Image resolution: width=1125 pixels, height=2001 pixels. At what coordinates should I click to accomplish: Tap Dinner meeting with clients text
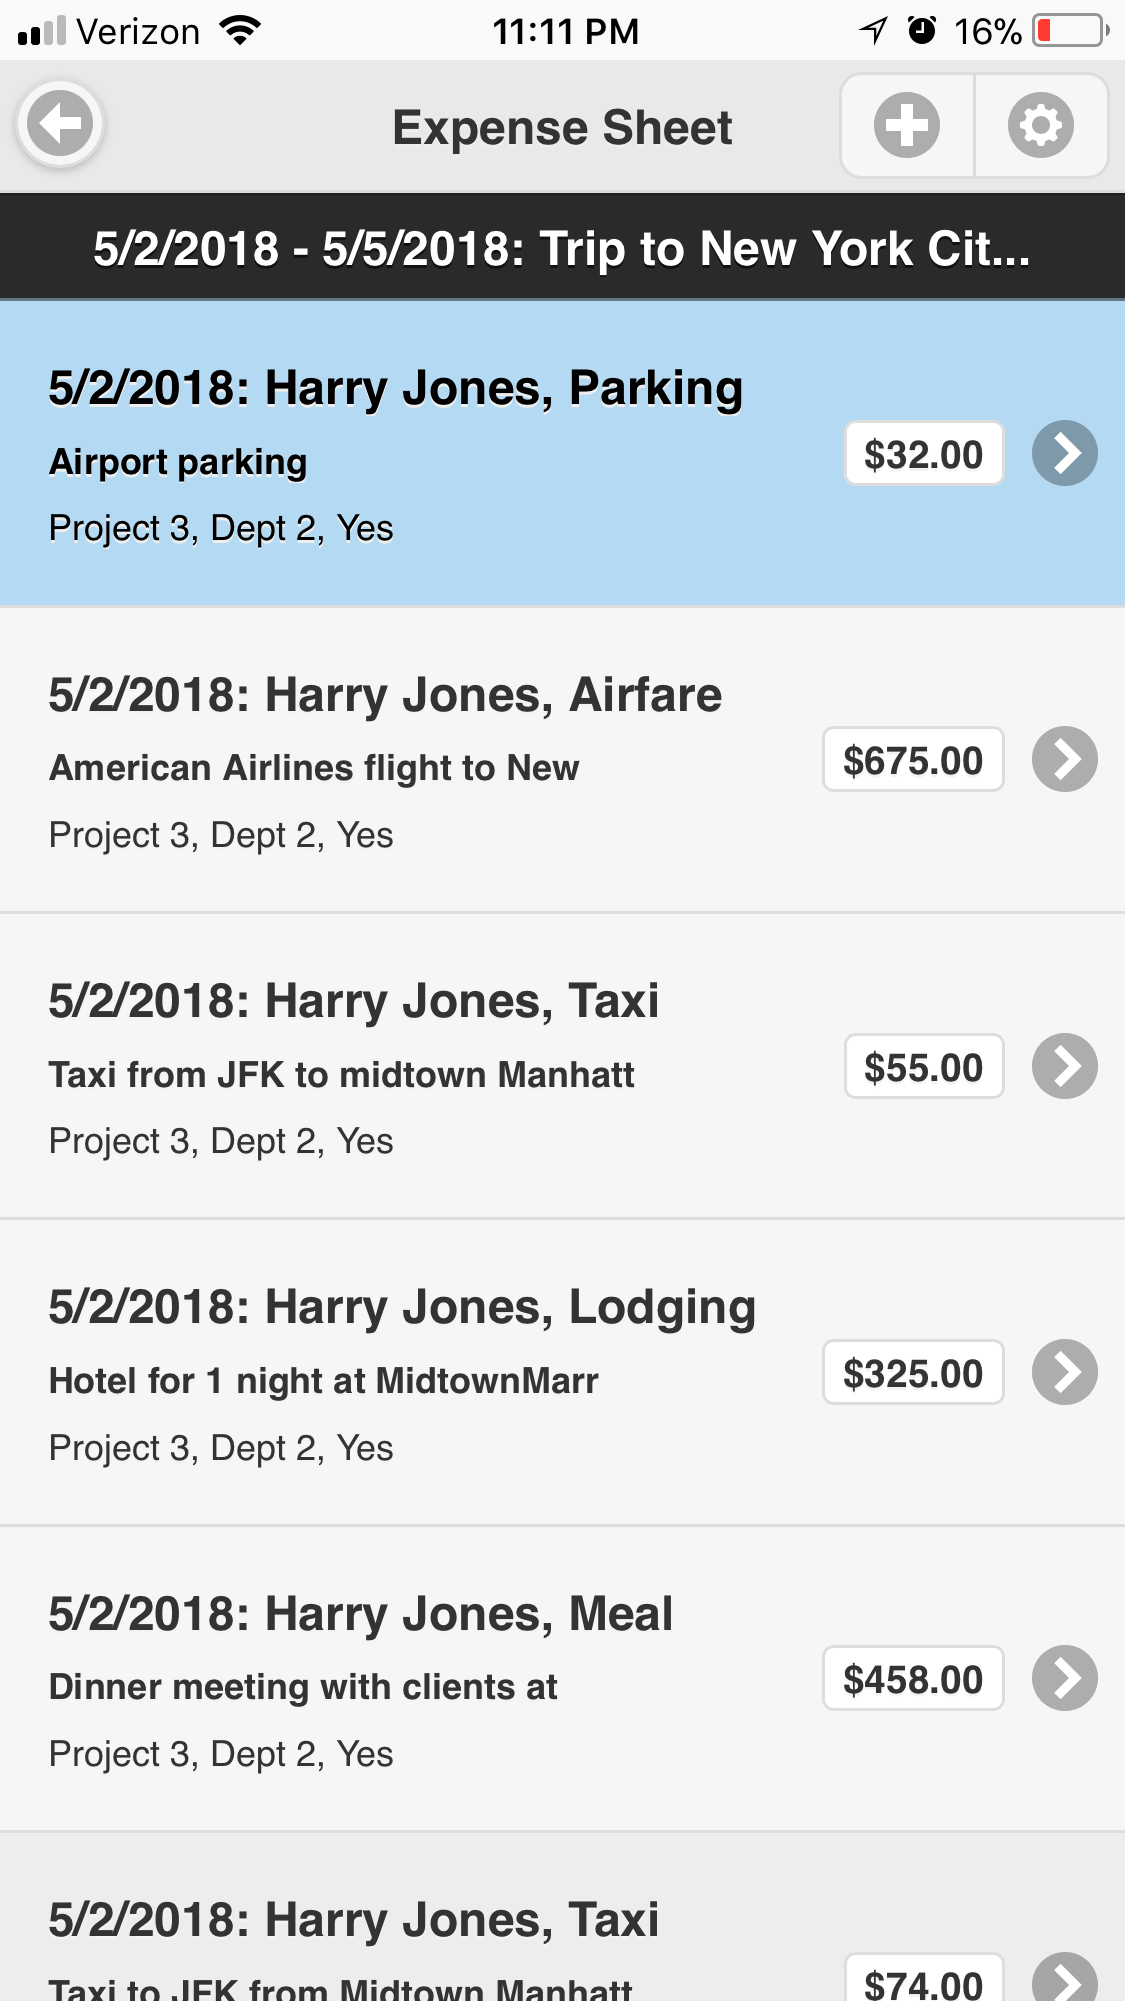click(303, 1687)
